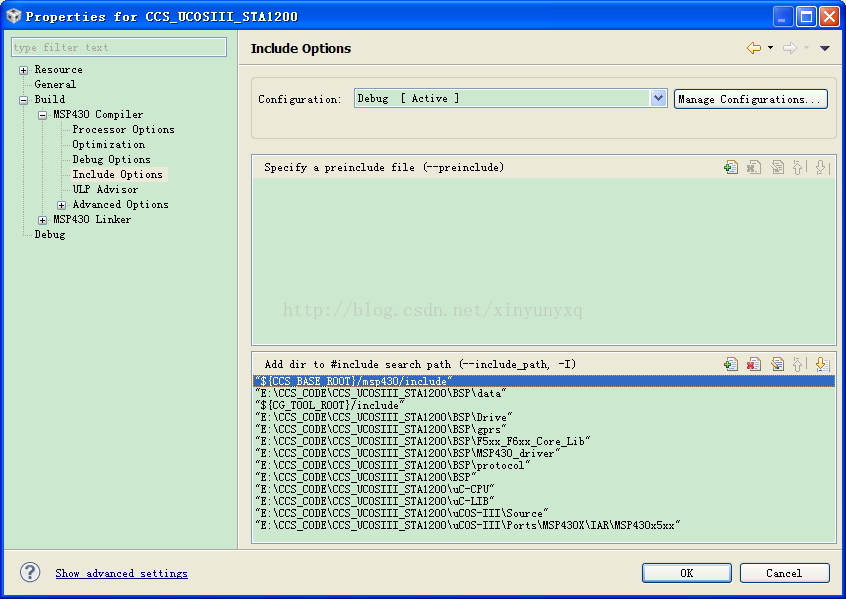This screenshot has height=599, width=846.
Task: Select Advanced Options tree item
Action: pos(120,205)
